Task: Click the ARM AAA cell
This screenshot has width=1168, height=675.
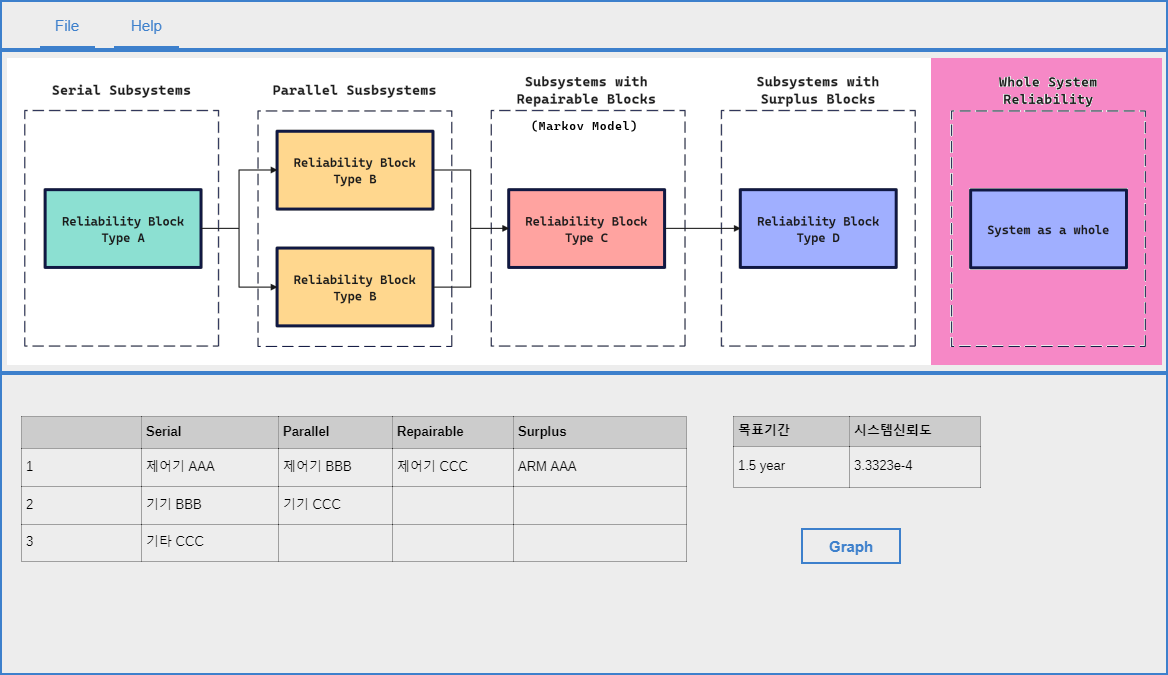Action: (599, 467)
